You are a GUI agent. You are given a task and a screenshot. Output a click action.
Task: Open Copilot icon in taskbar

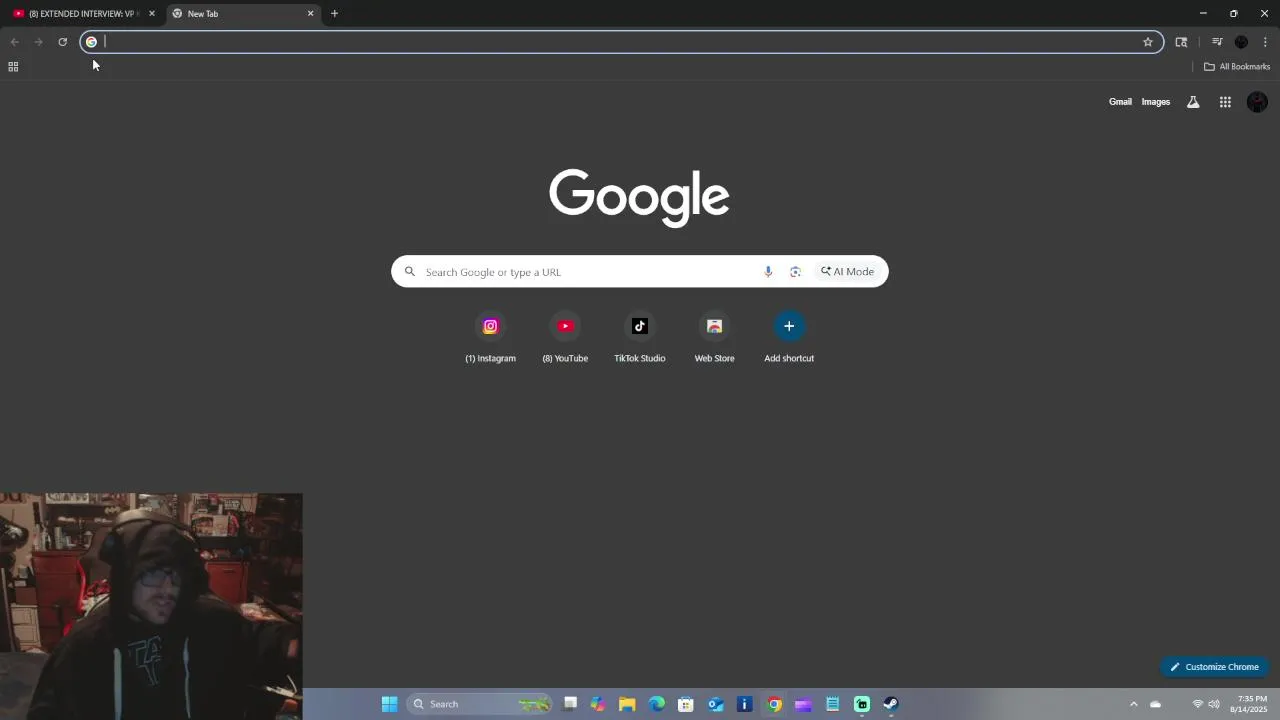point(598,704)
